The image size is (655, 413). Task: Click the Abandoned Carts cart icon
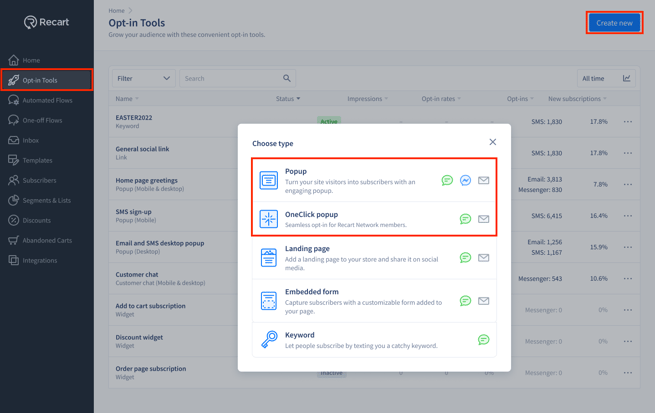[x=13, y=241]
